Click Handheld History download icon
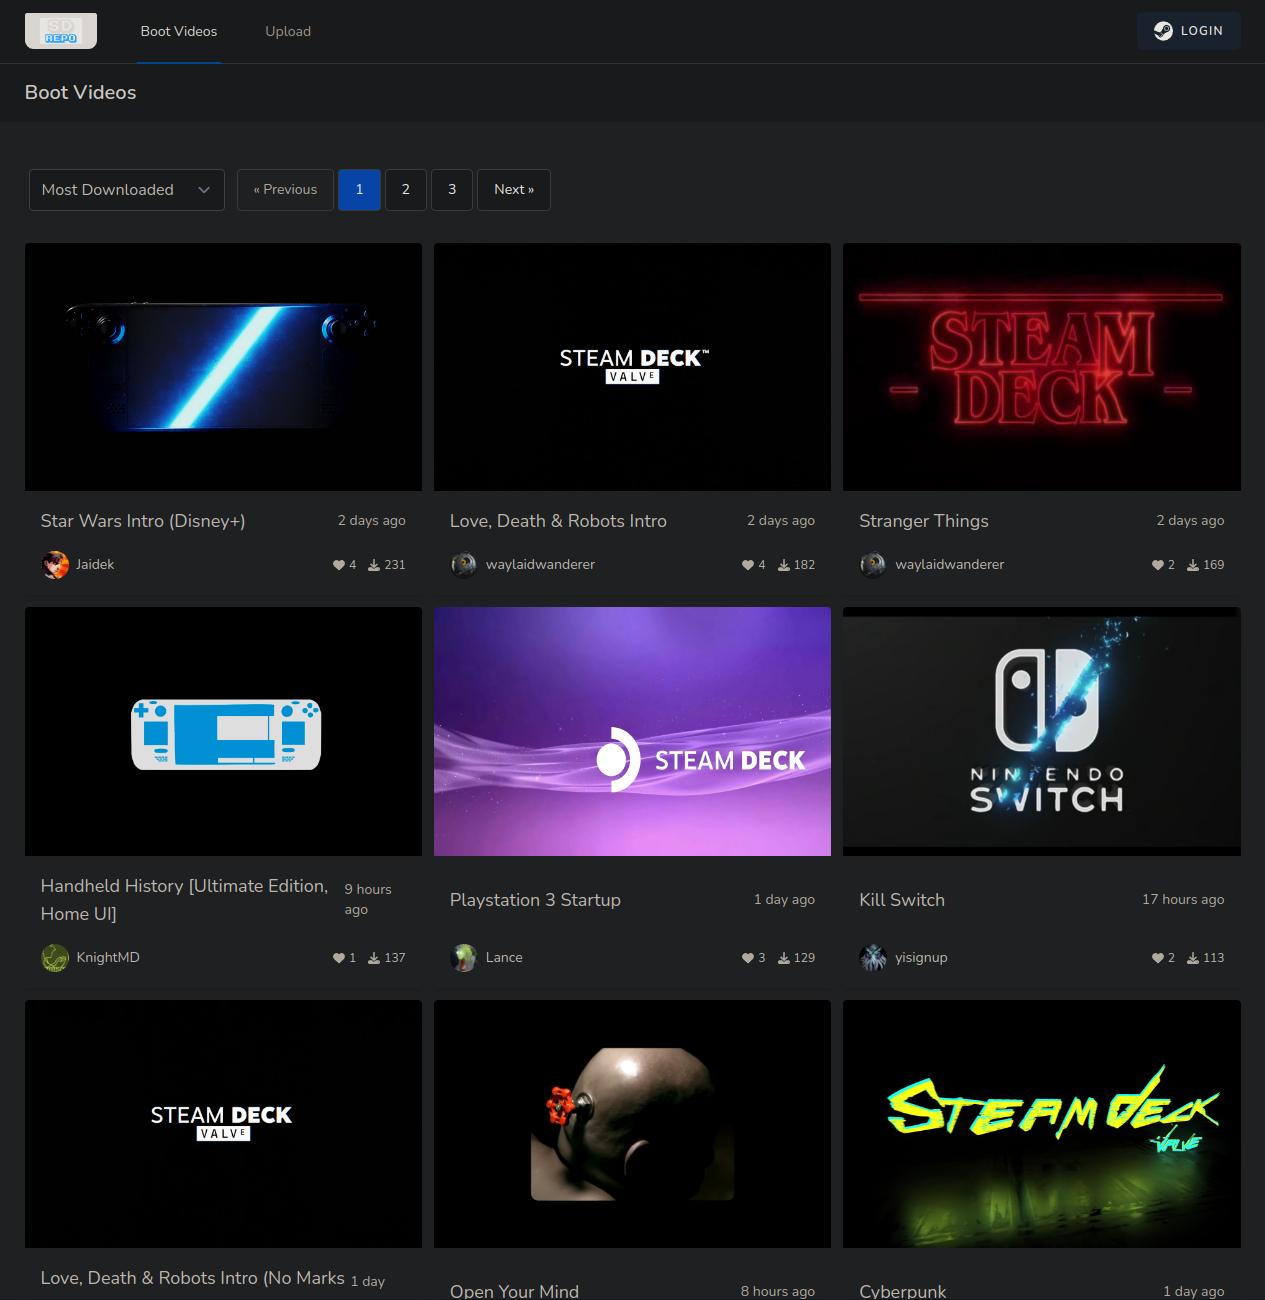This screenshot has height=1300, width=1265. click(x=374, y=958)
